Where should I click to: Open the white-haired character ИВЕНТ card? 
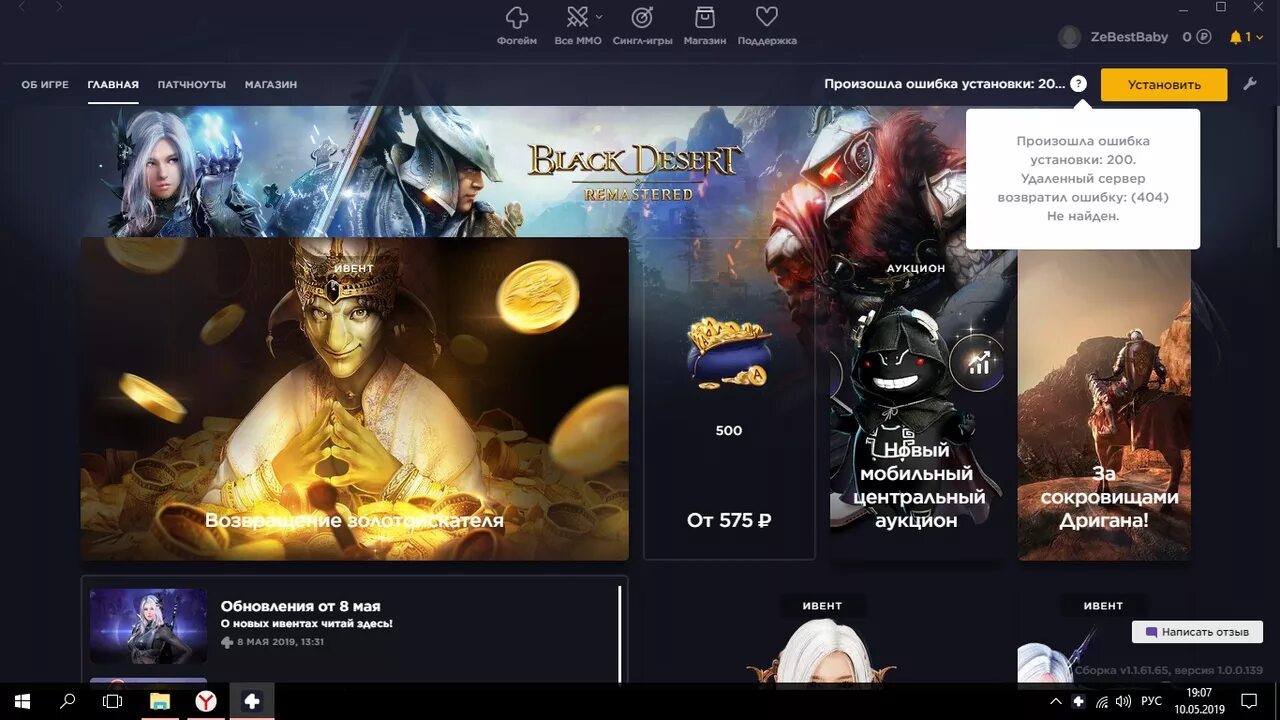pyautogui.click(x=821, y=637)
